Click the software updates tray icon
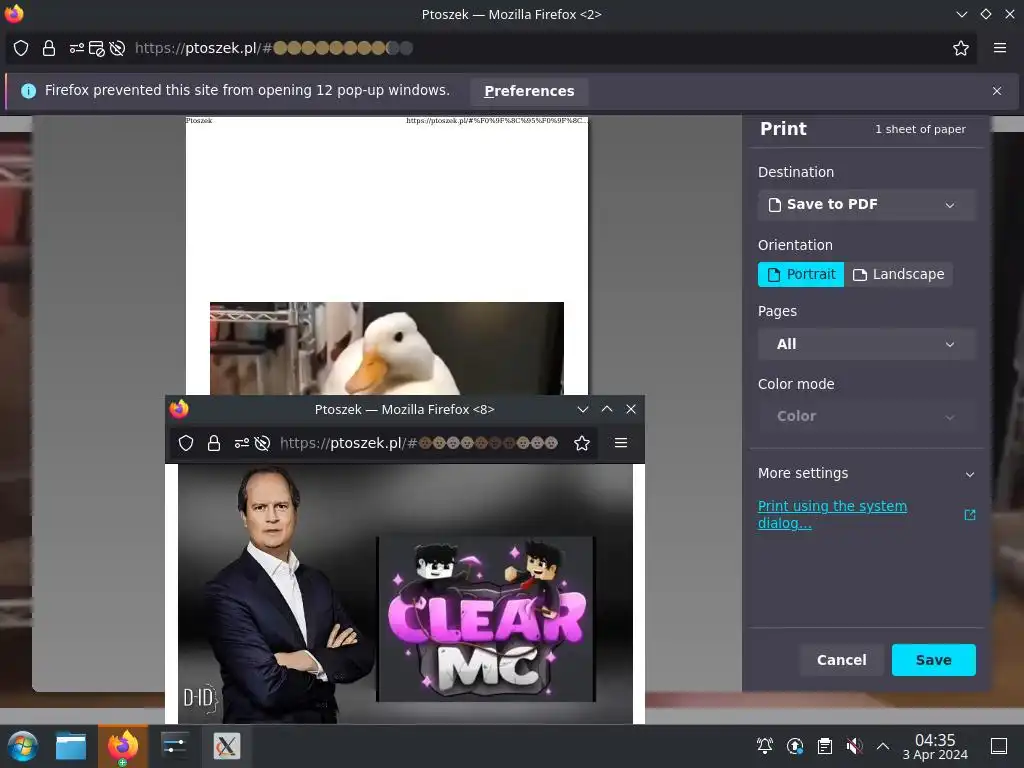The image size is (1024, 768). click(795, 746)
